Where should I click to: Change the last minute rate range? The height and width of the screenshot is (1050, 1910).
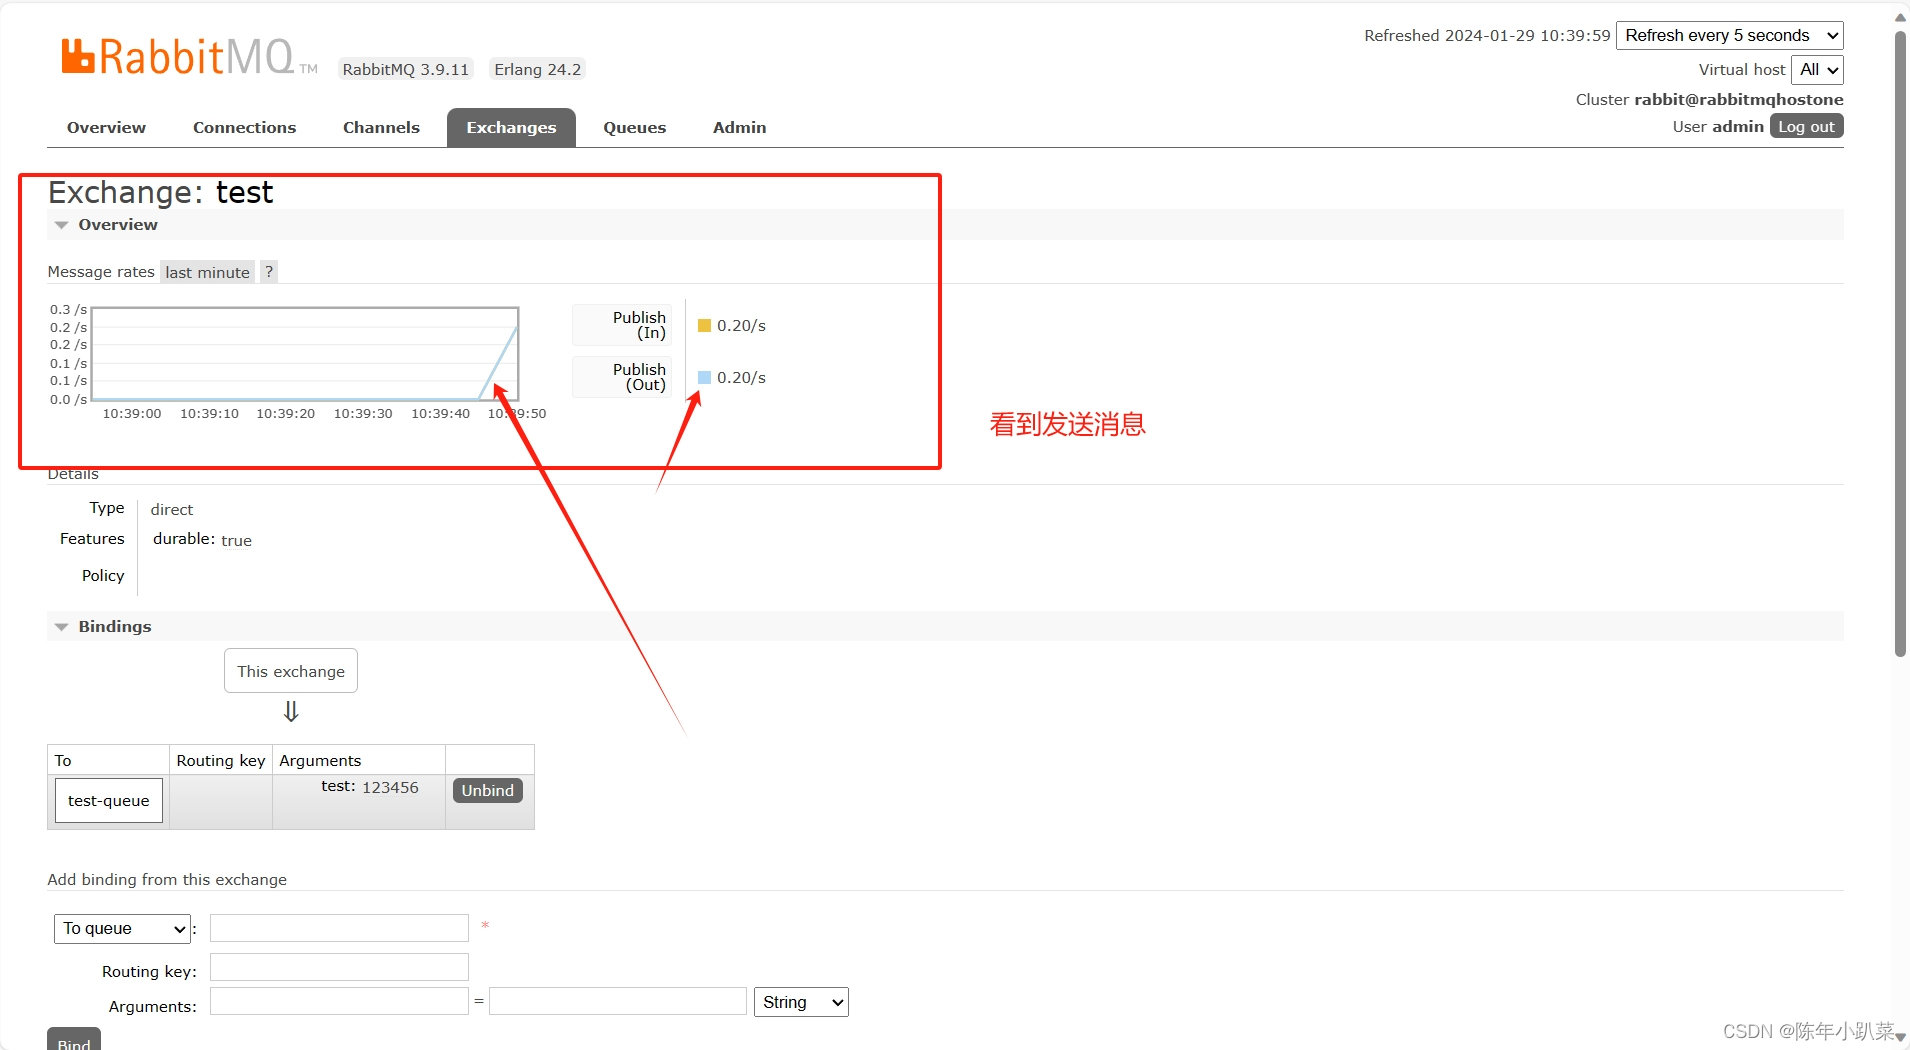coord(207,272)
